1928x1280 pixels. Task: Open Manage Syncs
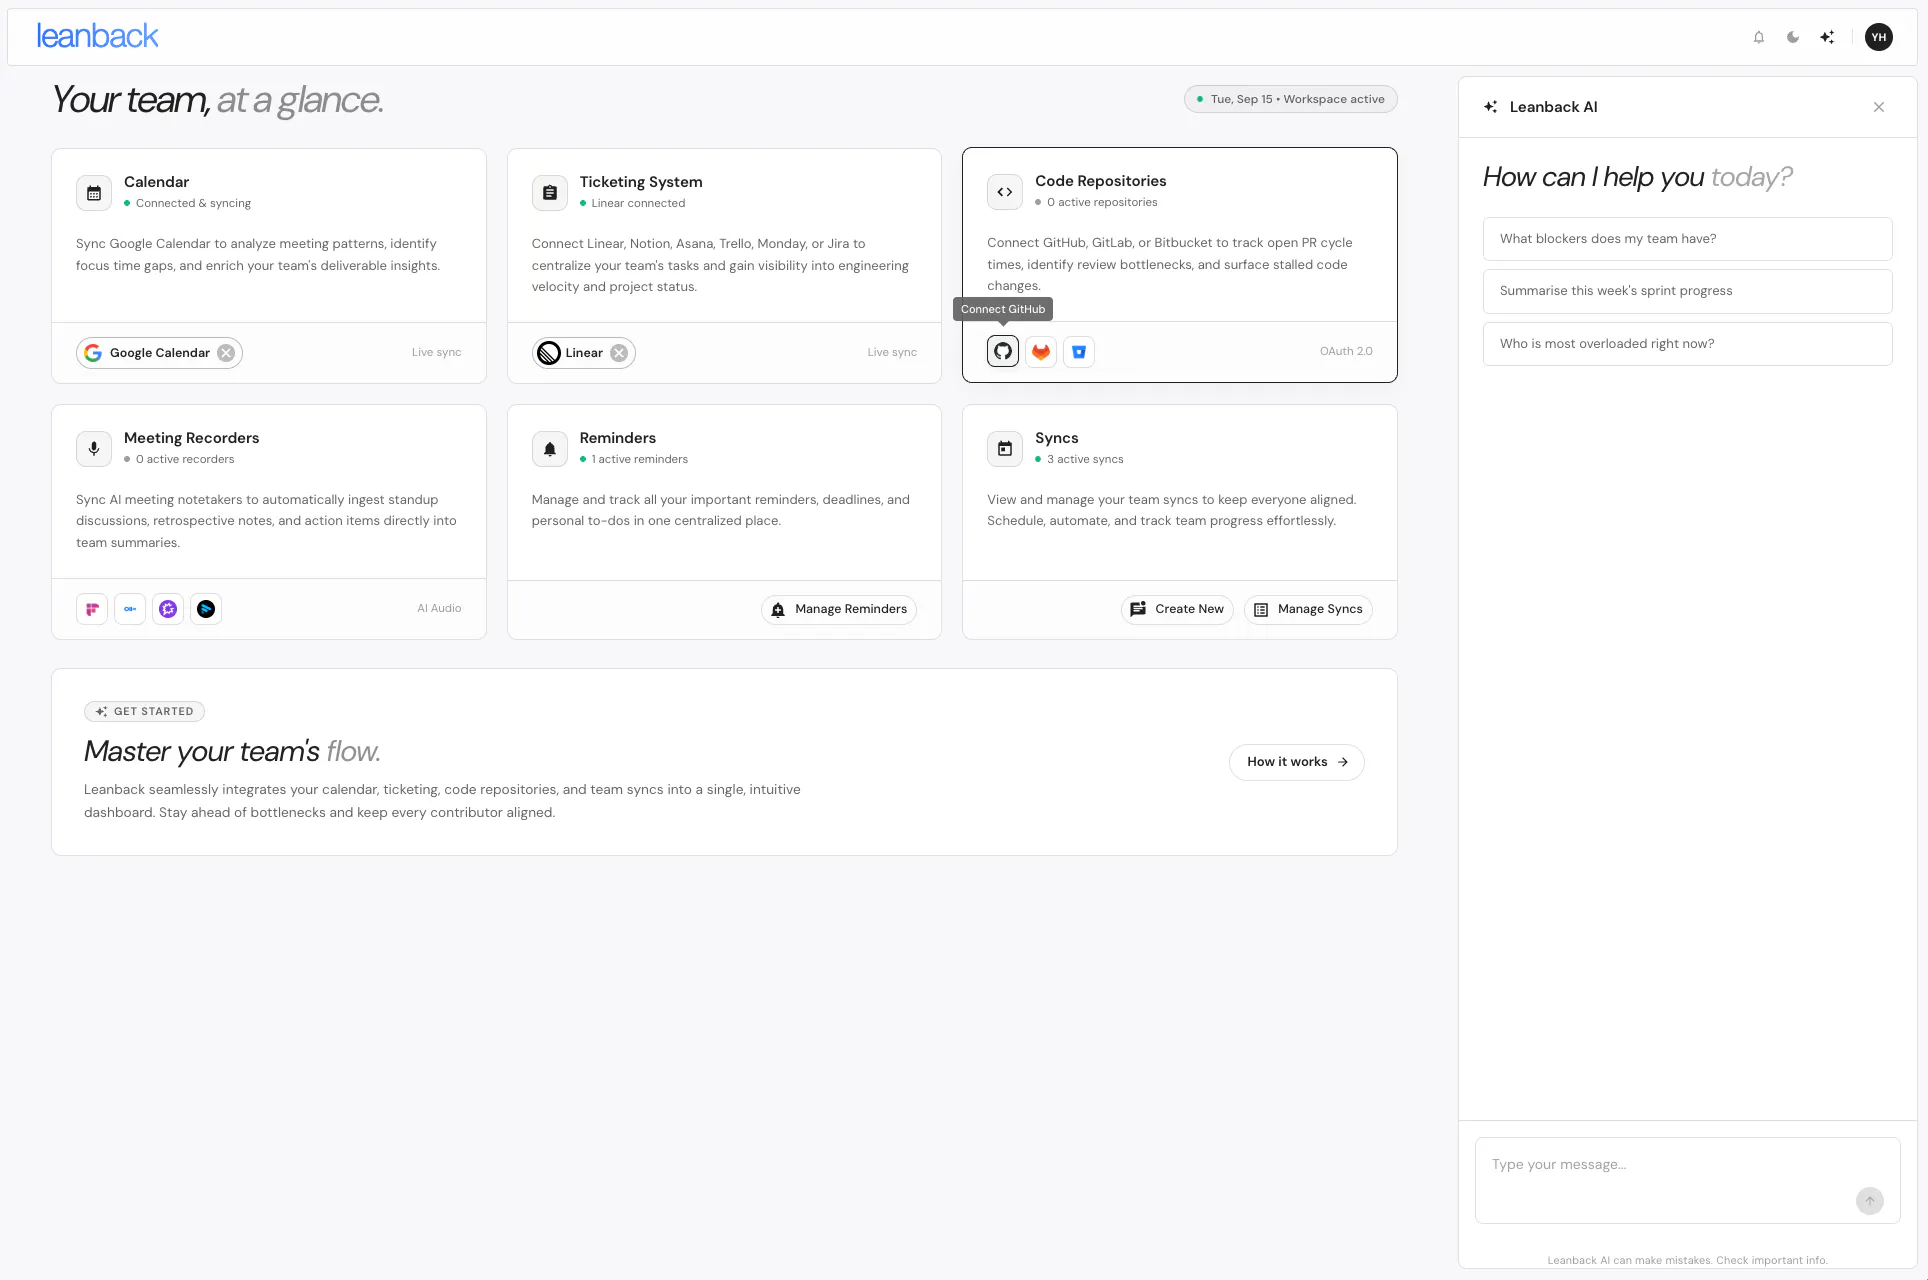click(1308, 609)
